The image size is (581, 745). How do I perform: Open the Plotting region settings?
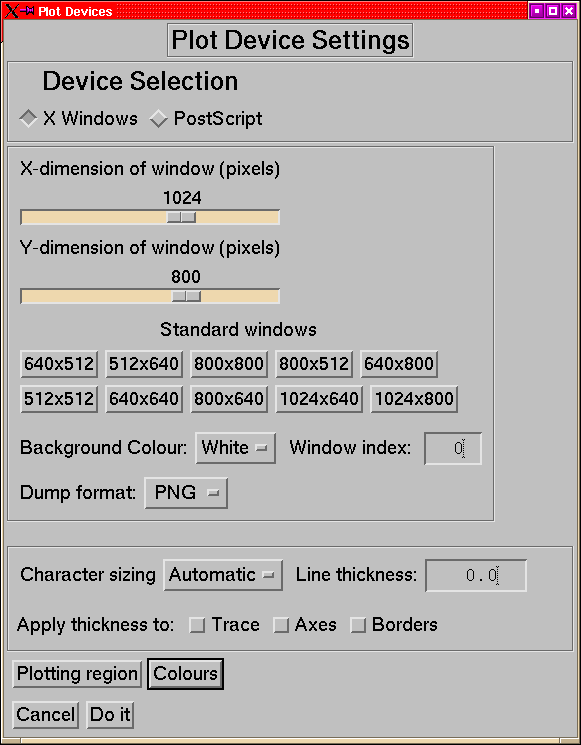tap(77, 674)
